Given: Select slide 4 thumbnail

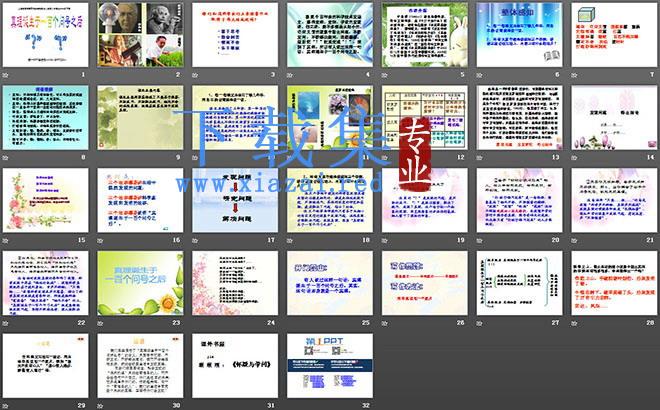Looking at the screenshot, I should click(x=330, y=35).
